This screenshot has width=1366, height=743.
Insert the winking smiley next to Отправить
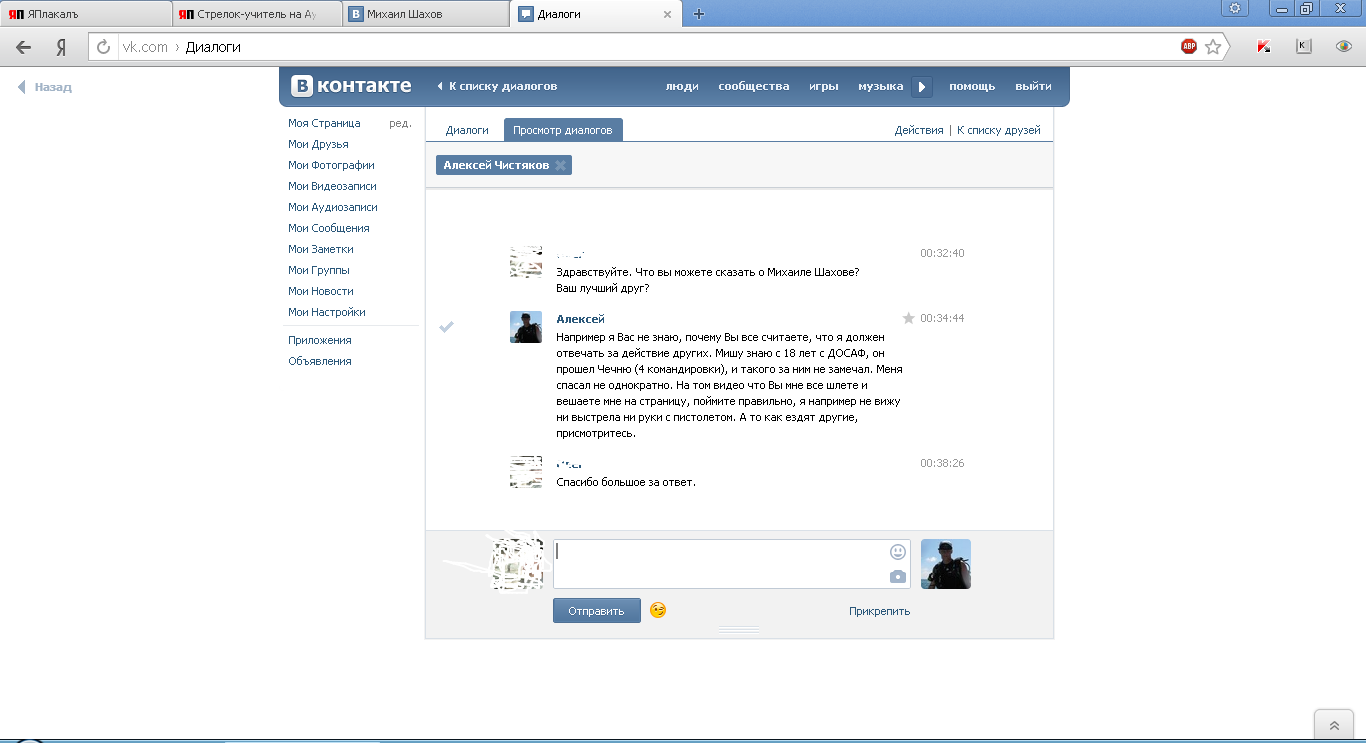pyautogui.click(x=658, y=610)
